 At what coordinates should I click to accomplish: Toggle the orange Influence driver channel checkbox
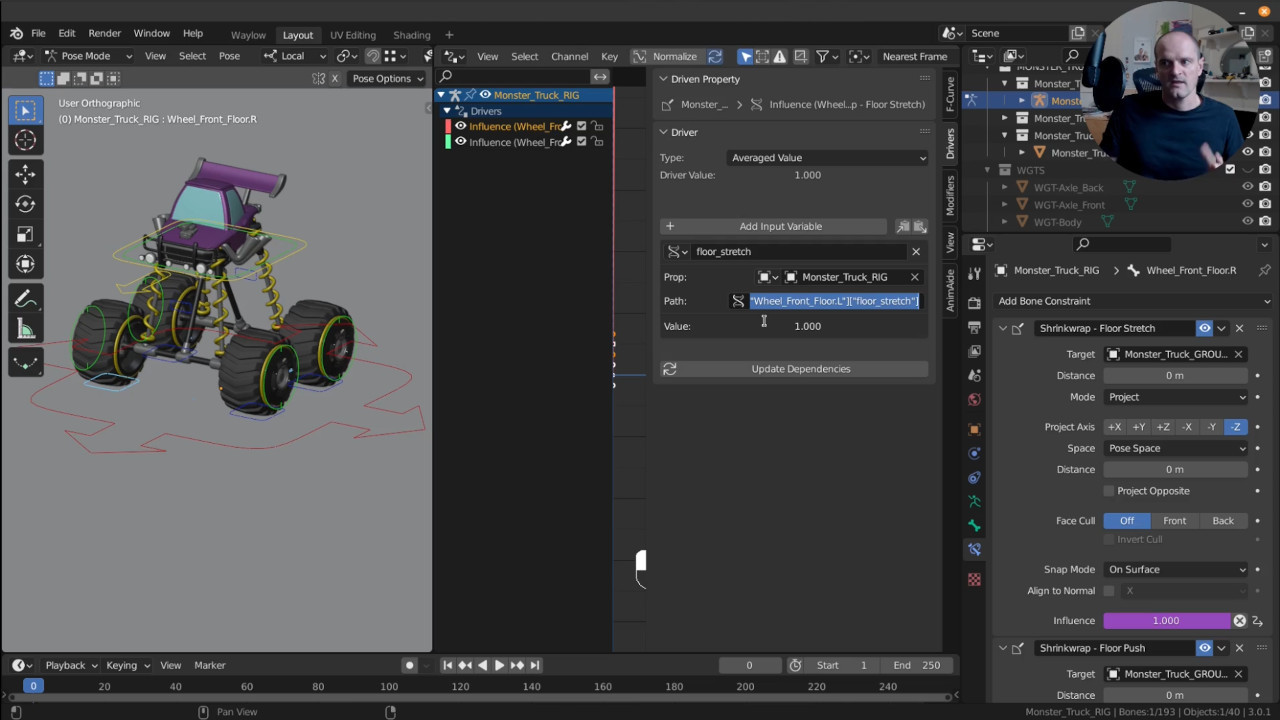[581, 126]
